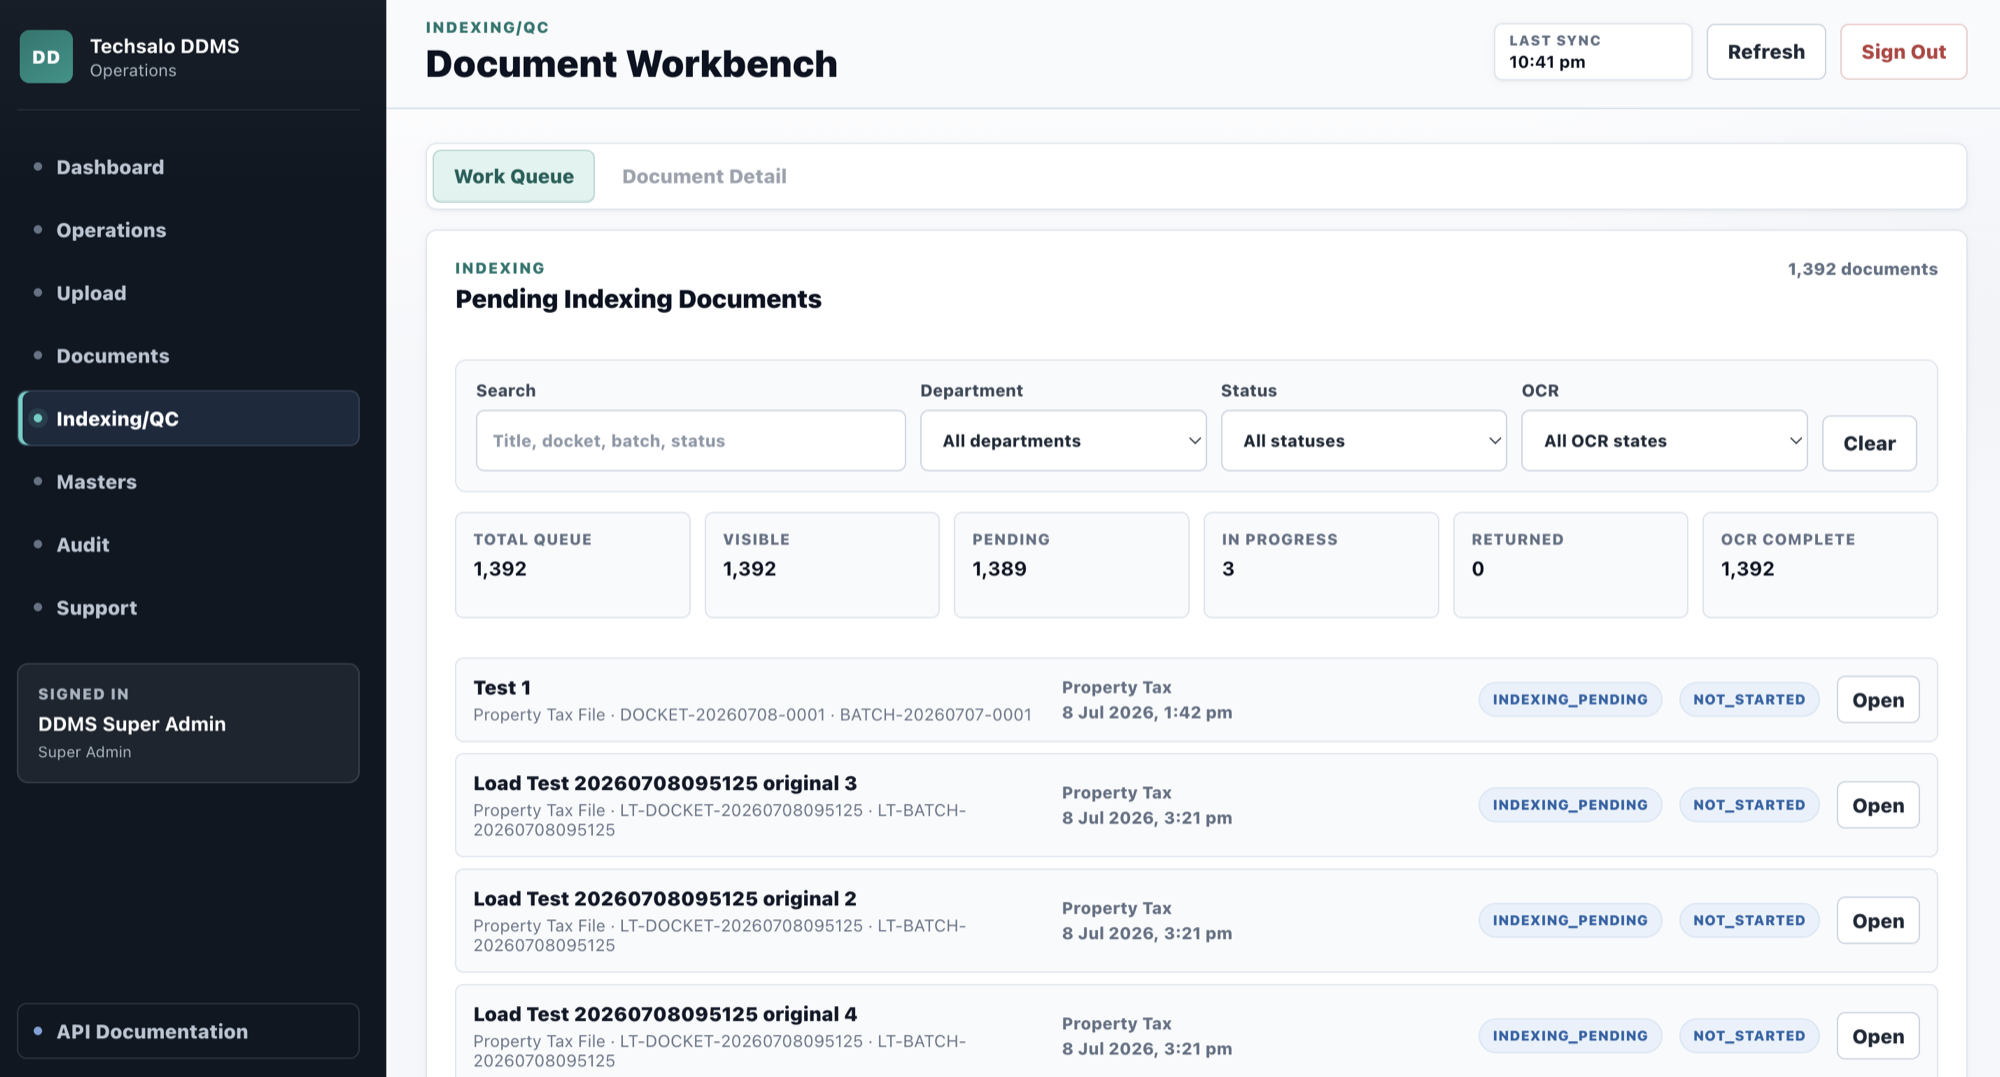Screen dimensions: 2000x1077
Task: Open Load Test original 3 document
Action: tap(1878, 805)
